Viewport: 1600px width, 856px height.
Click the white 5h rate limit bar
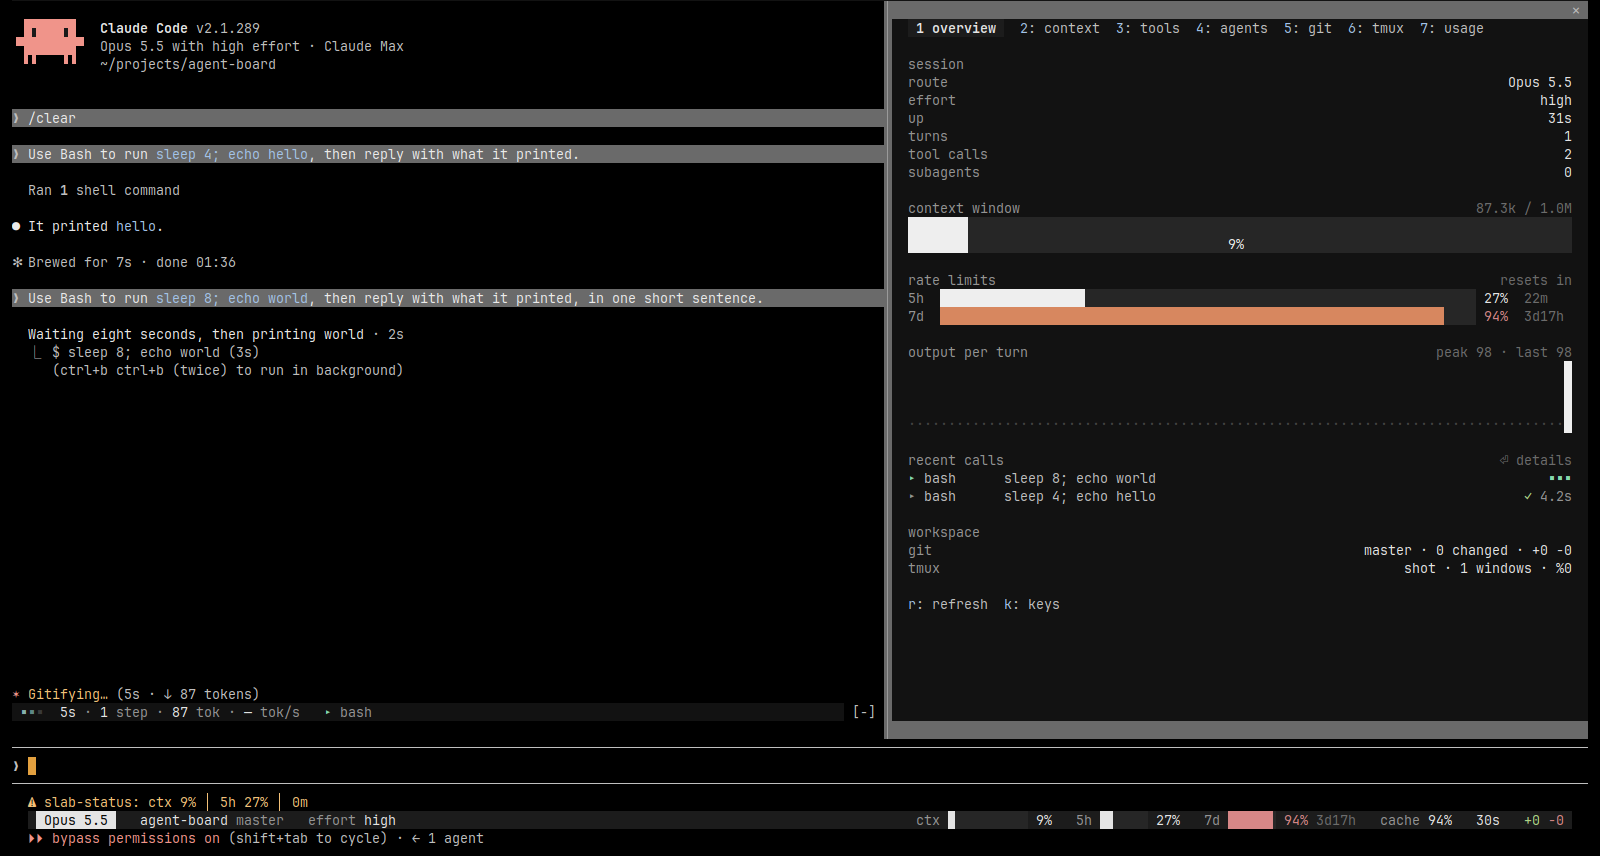(x=1012, y=298)
